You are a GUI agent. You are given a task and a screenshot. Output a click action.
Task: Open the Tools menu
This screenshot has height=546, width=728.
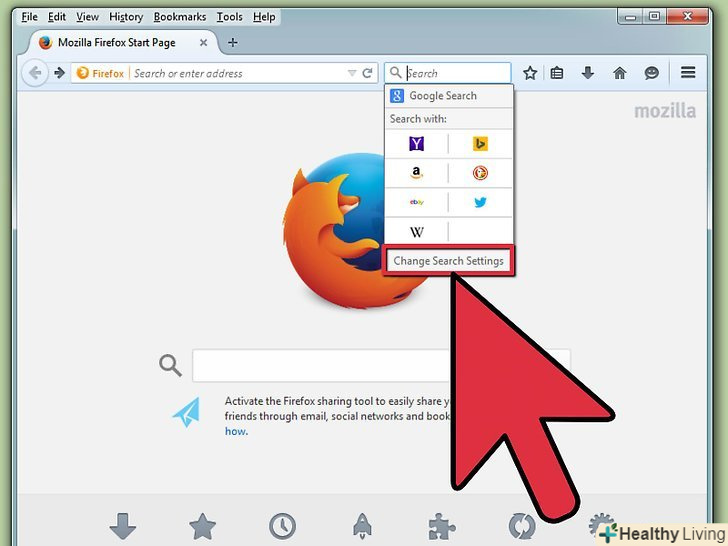pyautogui.click(x=229, y=17)
